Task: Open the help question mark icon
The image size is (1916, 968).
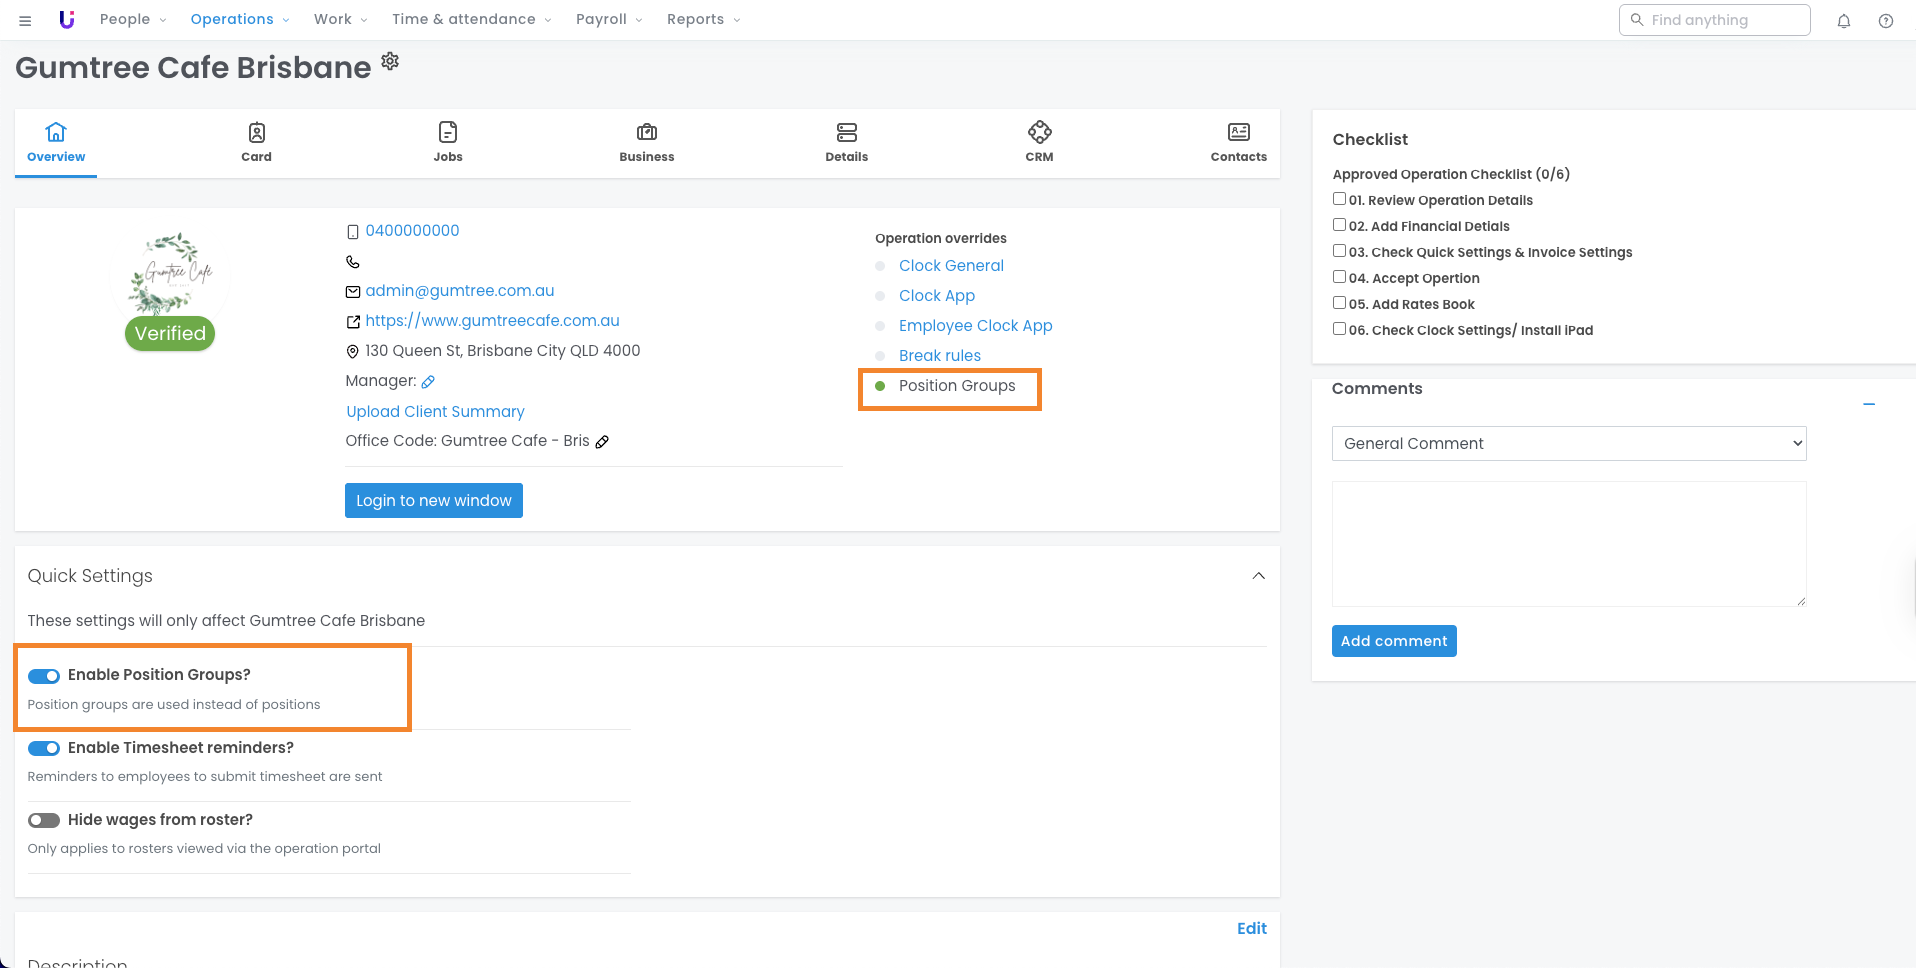Action: 1885,21
